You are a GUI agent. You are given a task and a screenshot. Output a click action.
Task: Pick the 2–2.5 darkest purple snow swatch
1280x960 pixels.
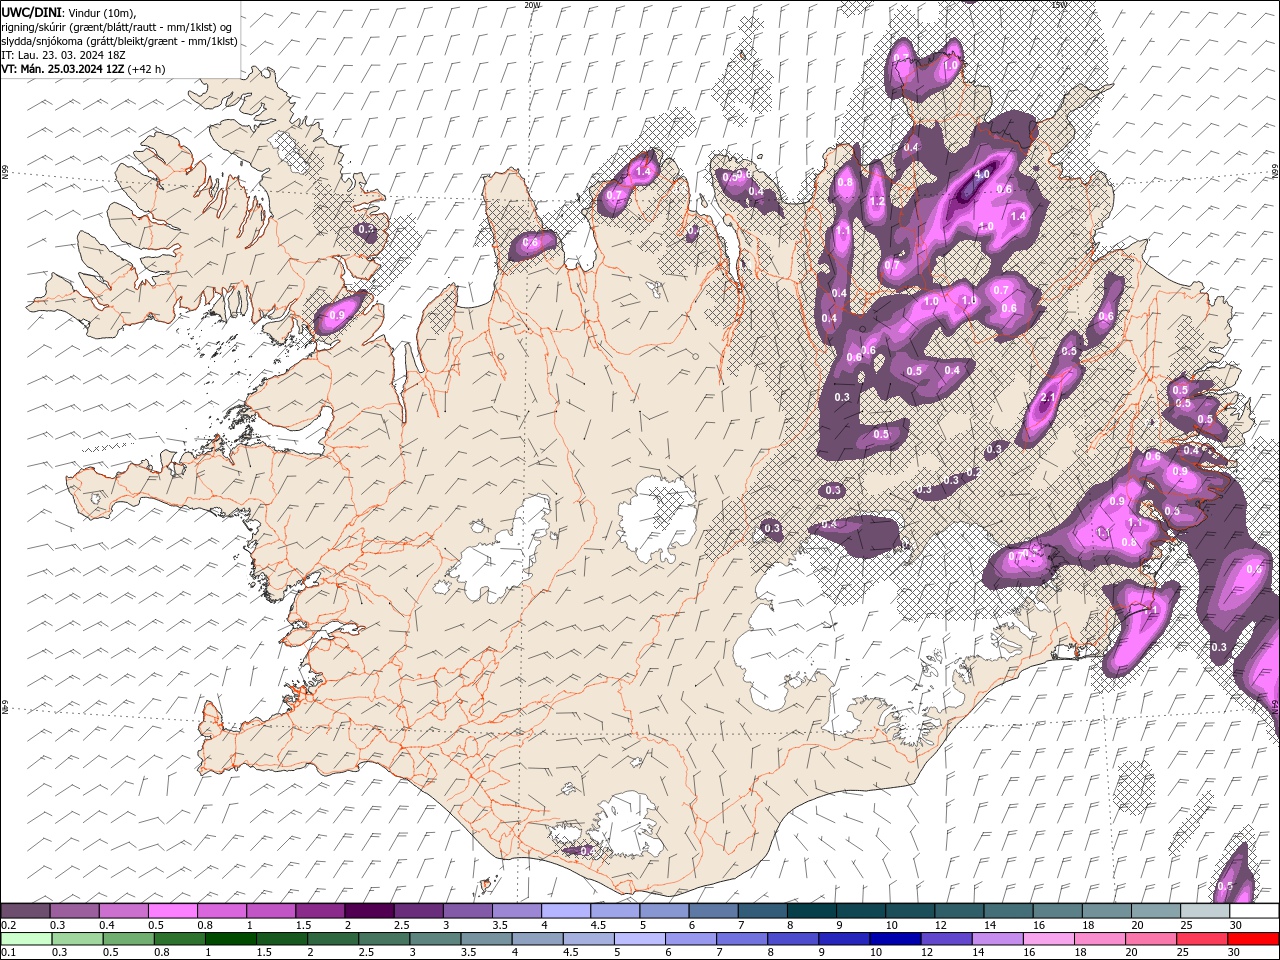tap(369, 911)
